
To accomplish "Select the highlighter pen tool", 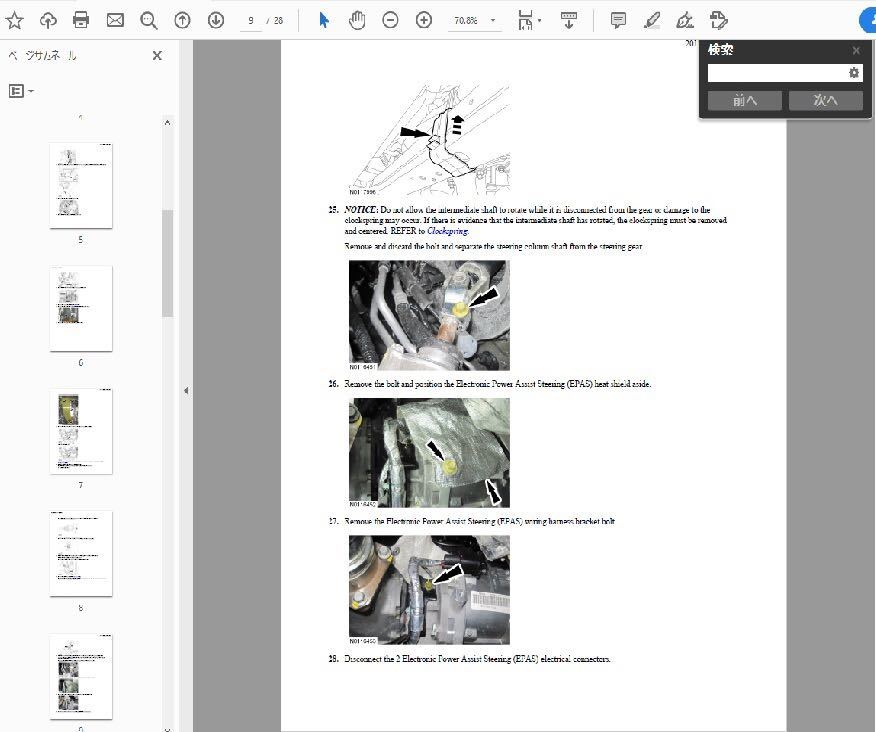I will [x=651, y=21].
